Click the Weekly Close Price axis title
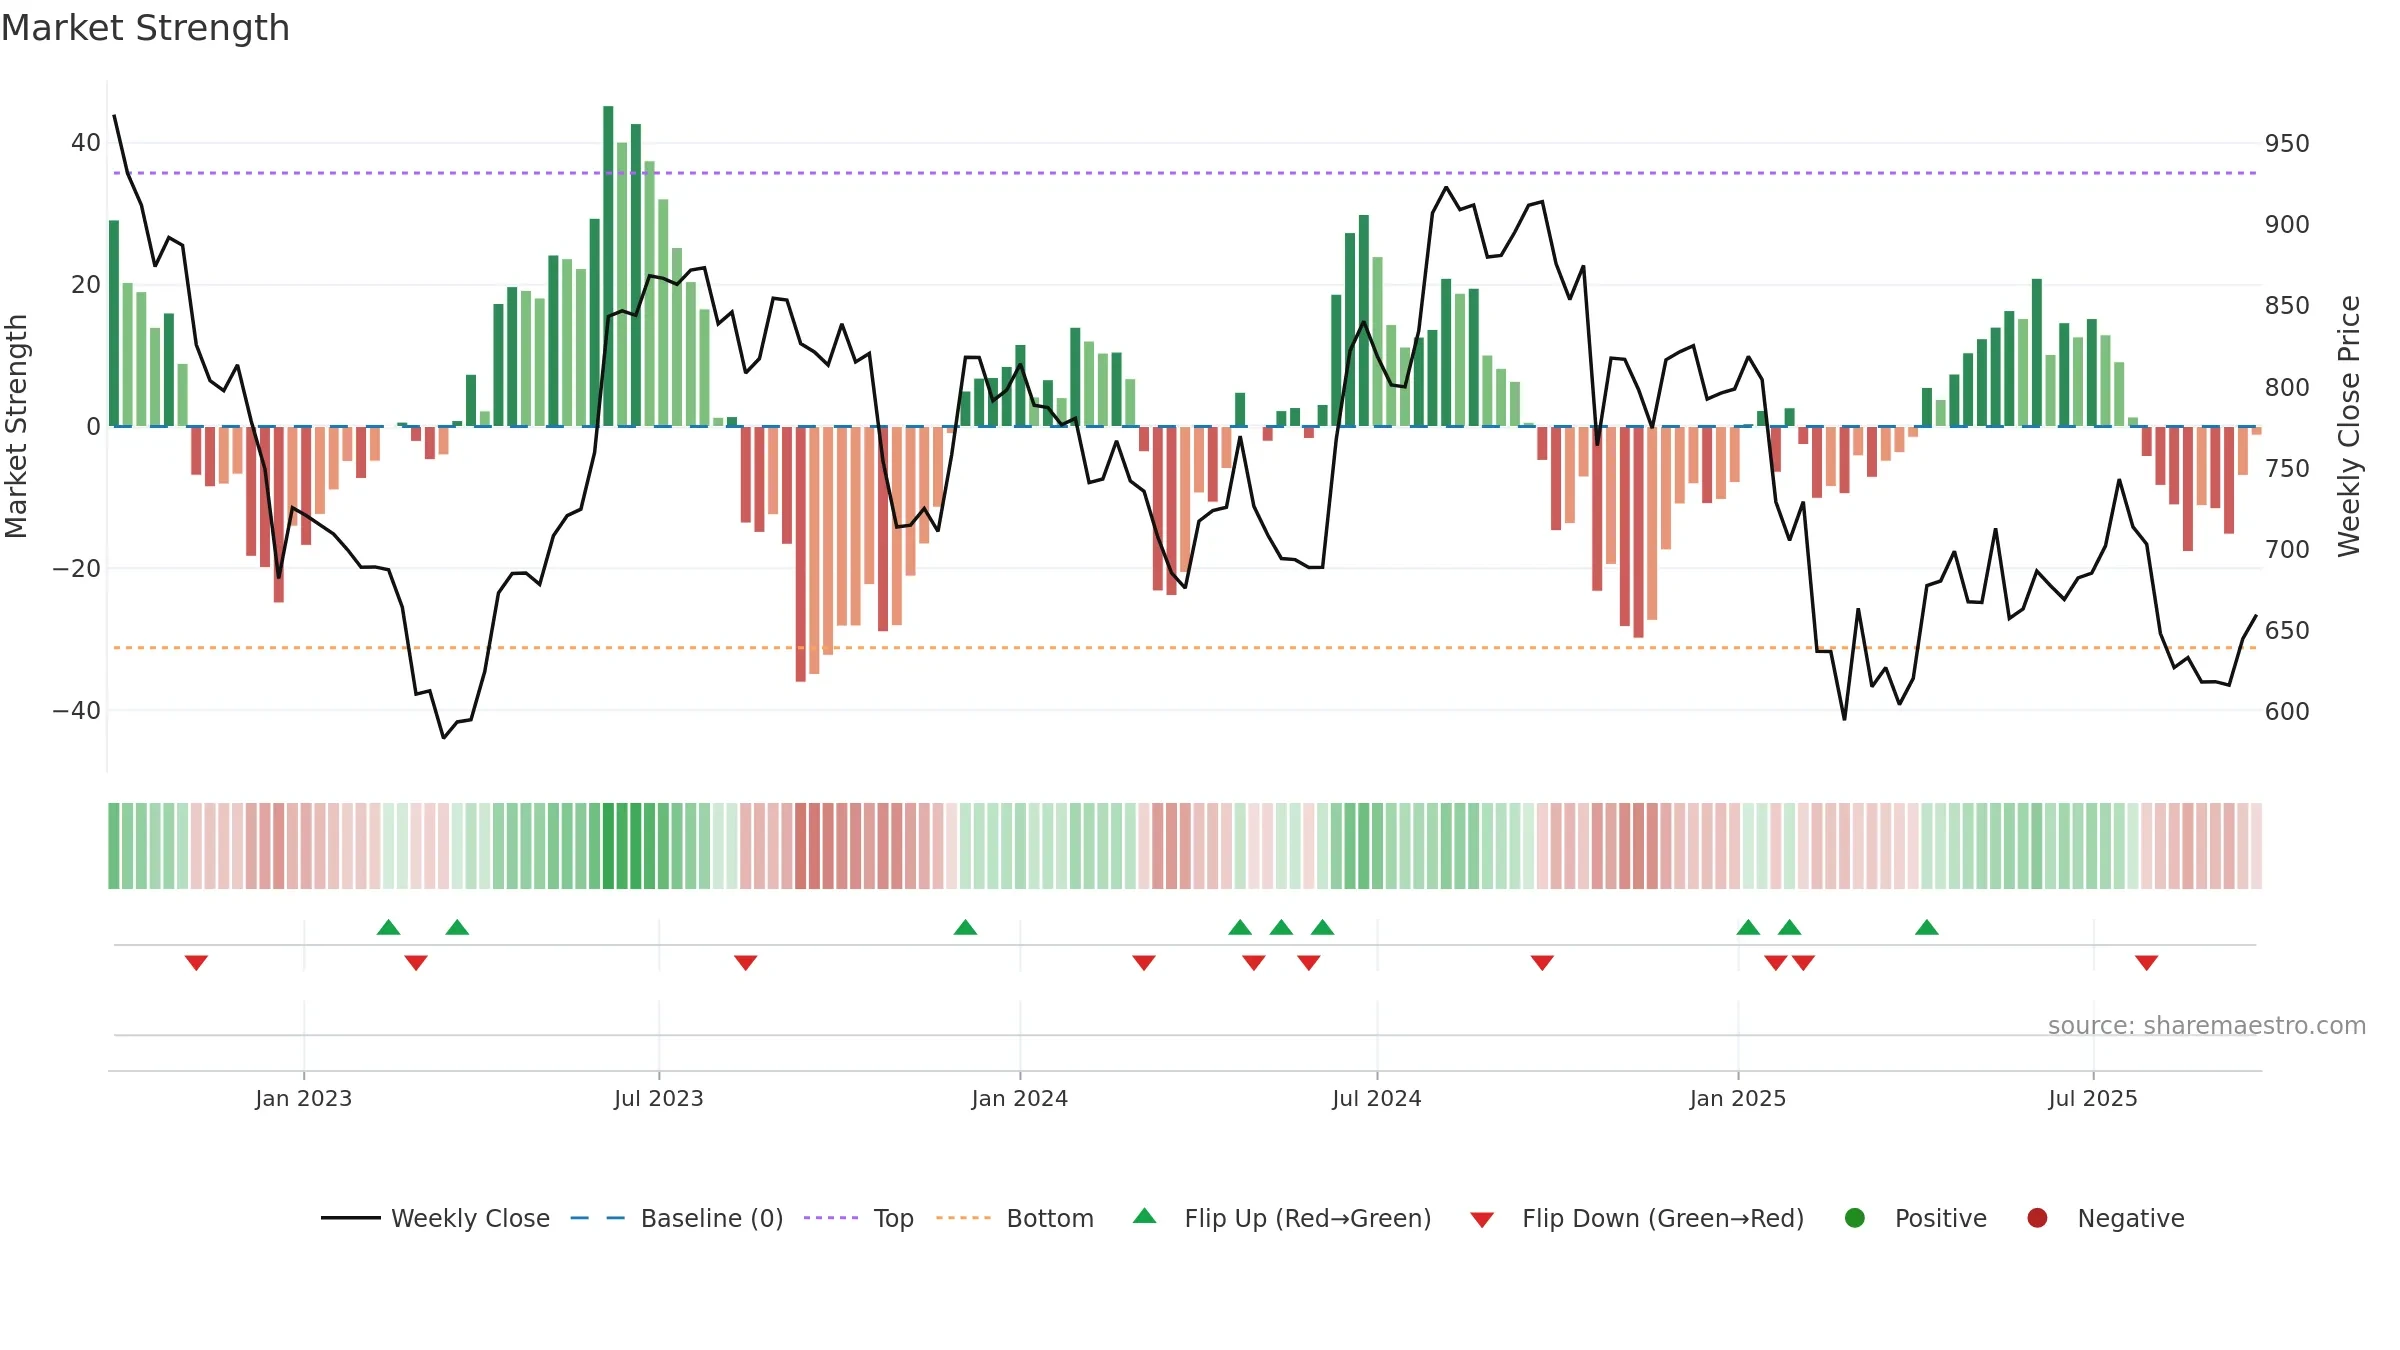The width and height of the screenshot is (2400, 1350). pos(2349,426)
